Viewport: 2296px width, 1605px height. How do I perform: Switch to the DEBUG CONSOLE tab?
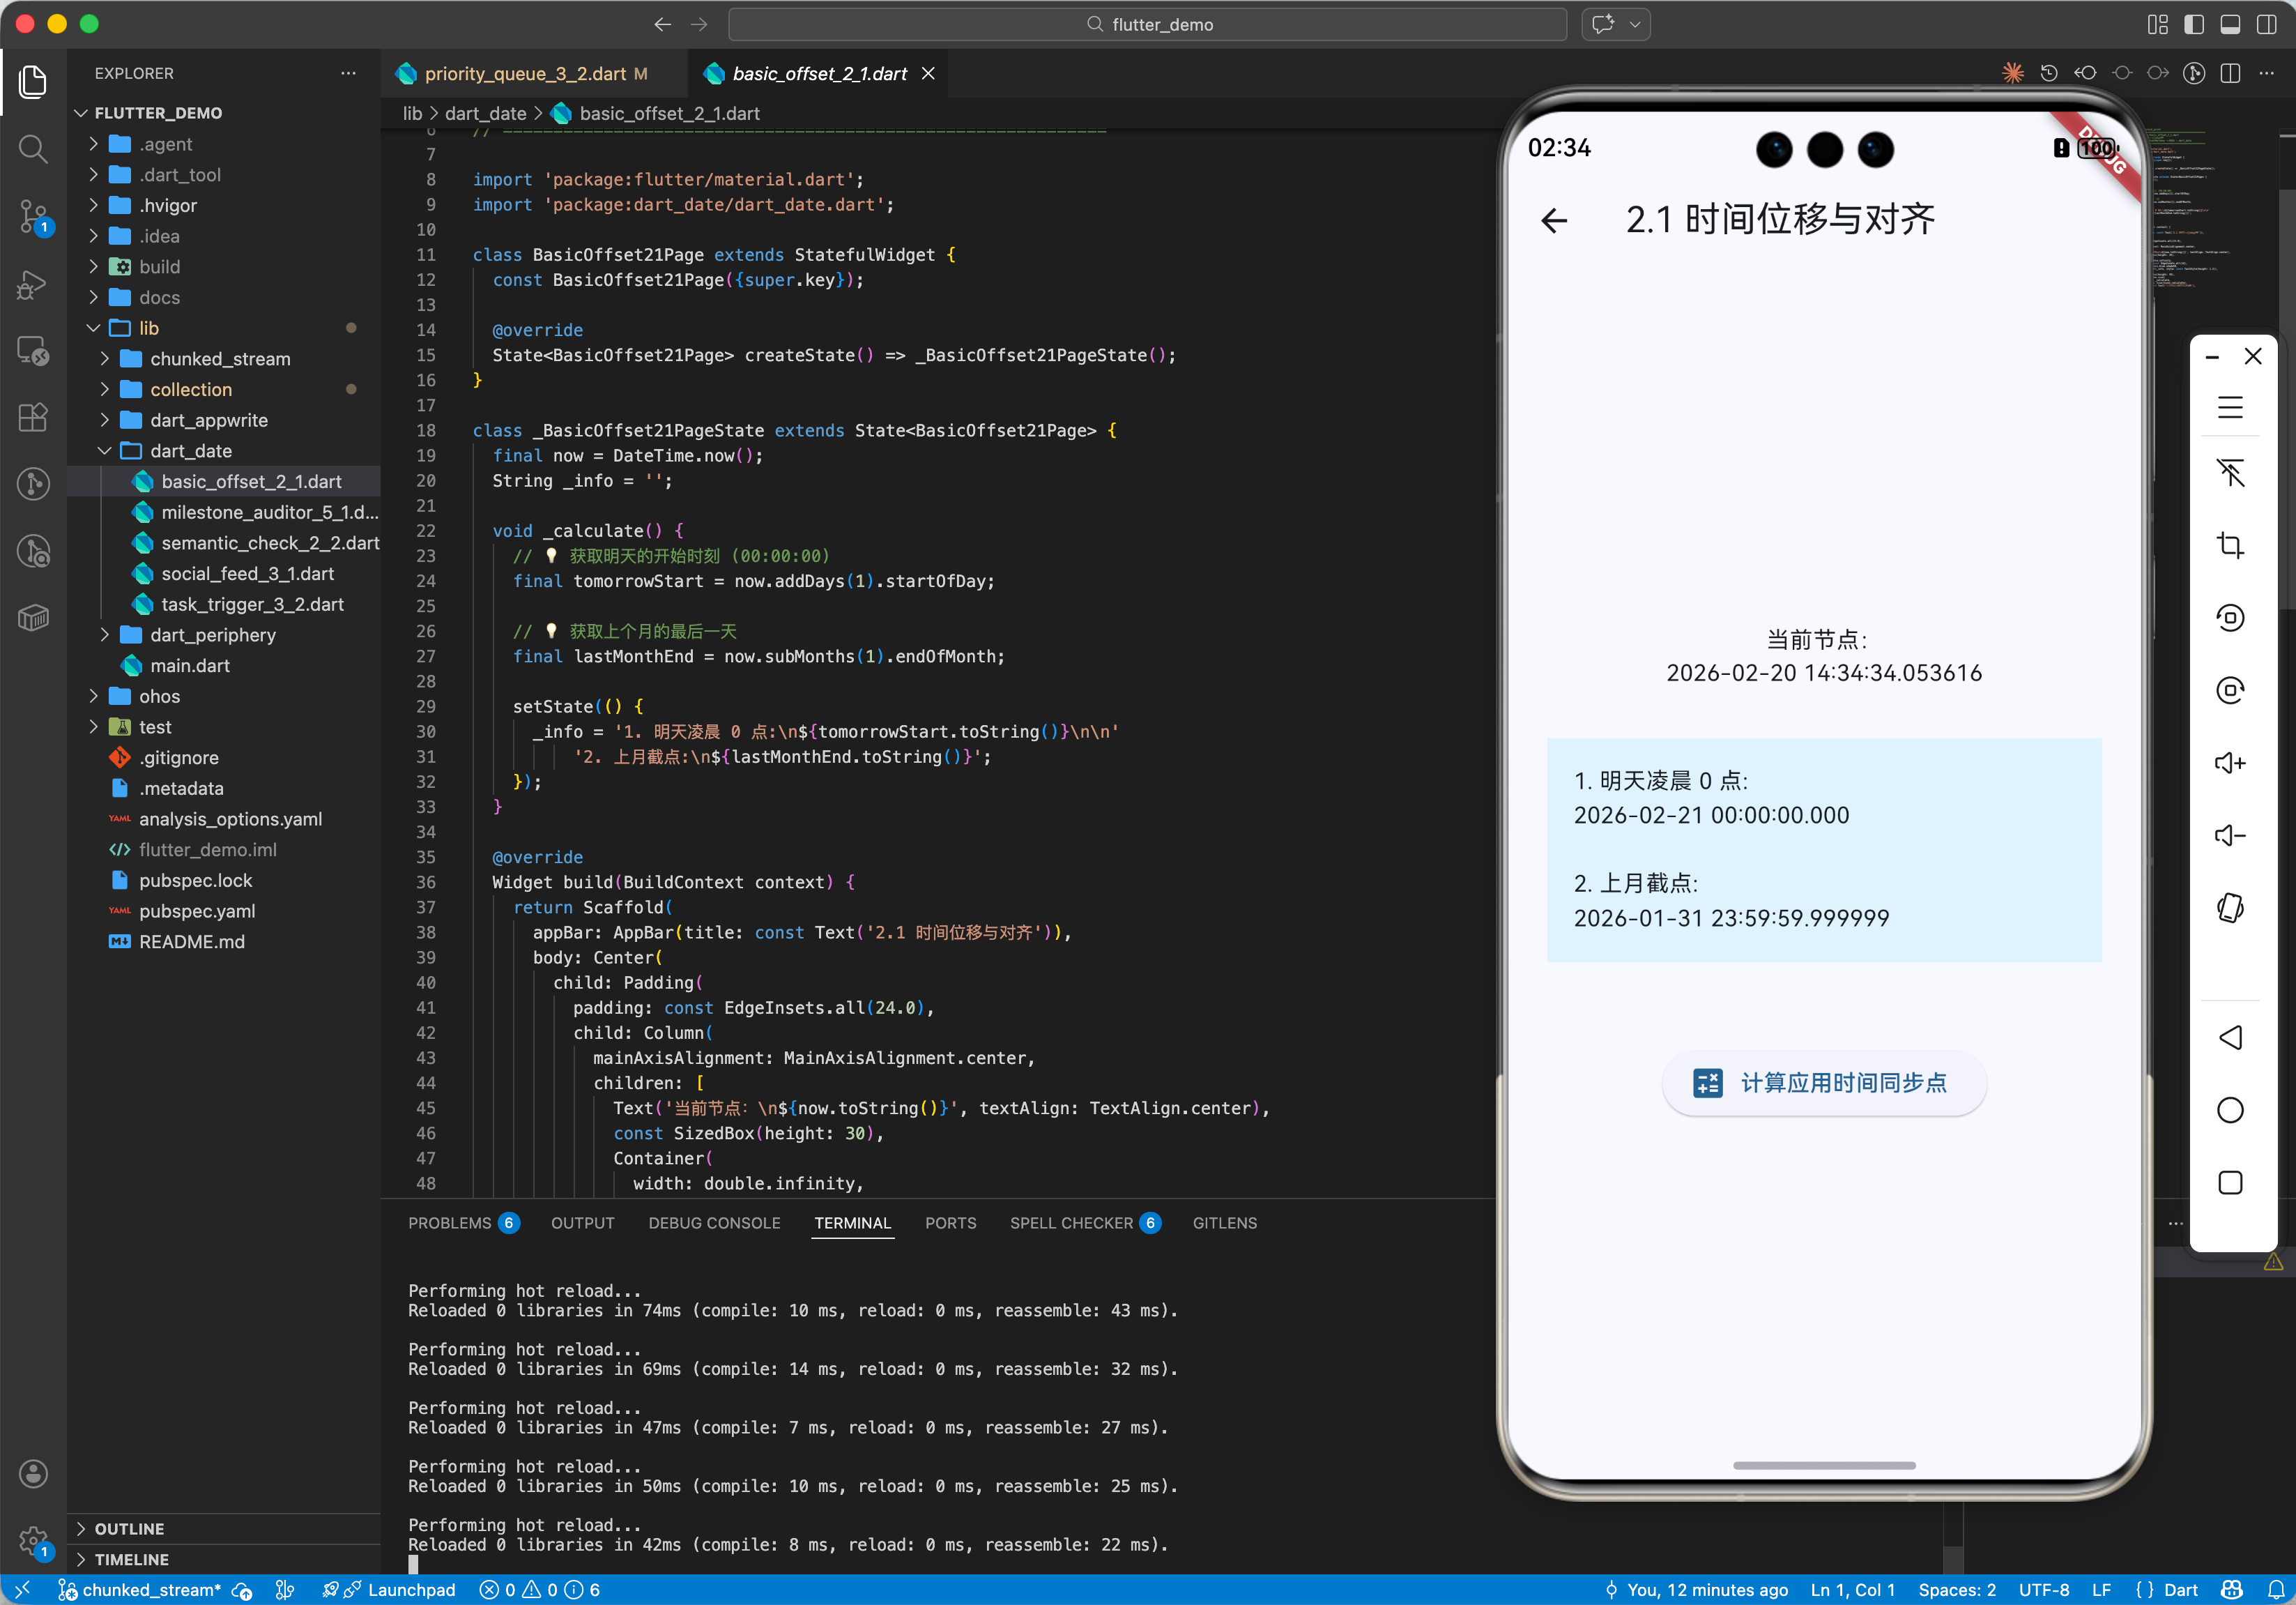tap(714, 1223)
